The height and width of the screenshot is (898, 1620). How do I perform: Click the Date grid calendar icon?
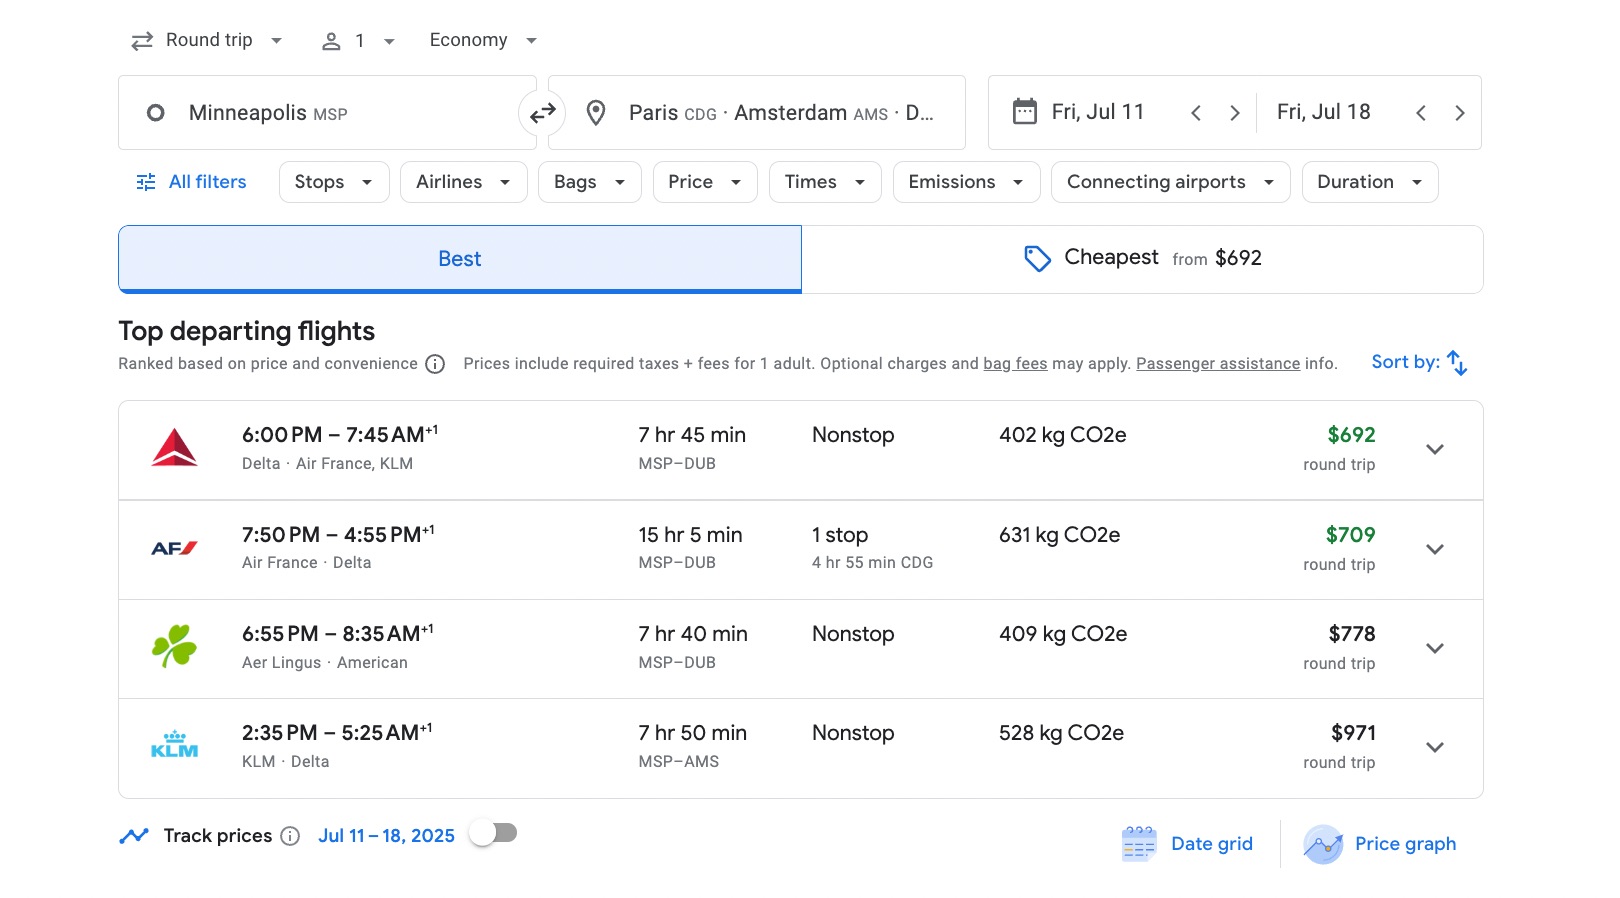click(1139, 844)
